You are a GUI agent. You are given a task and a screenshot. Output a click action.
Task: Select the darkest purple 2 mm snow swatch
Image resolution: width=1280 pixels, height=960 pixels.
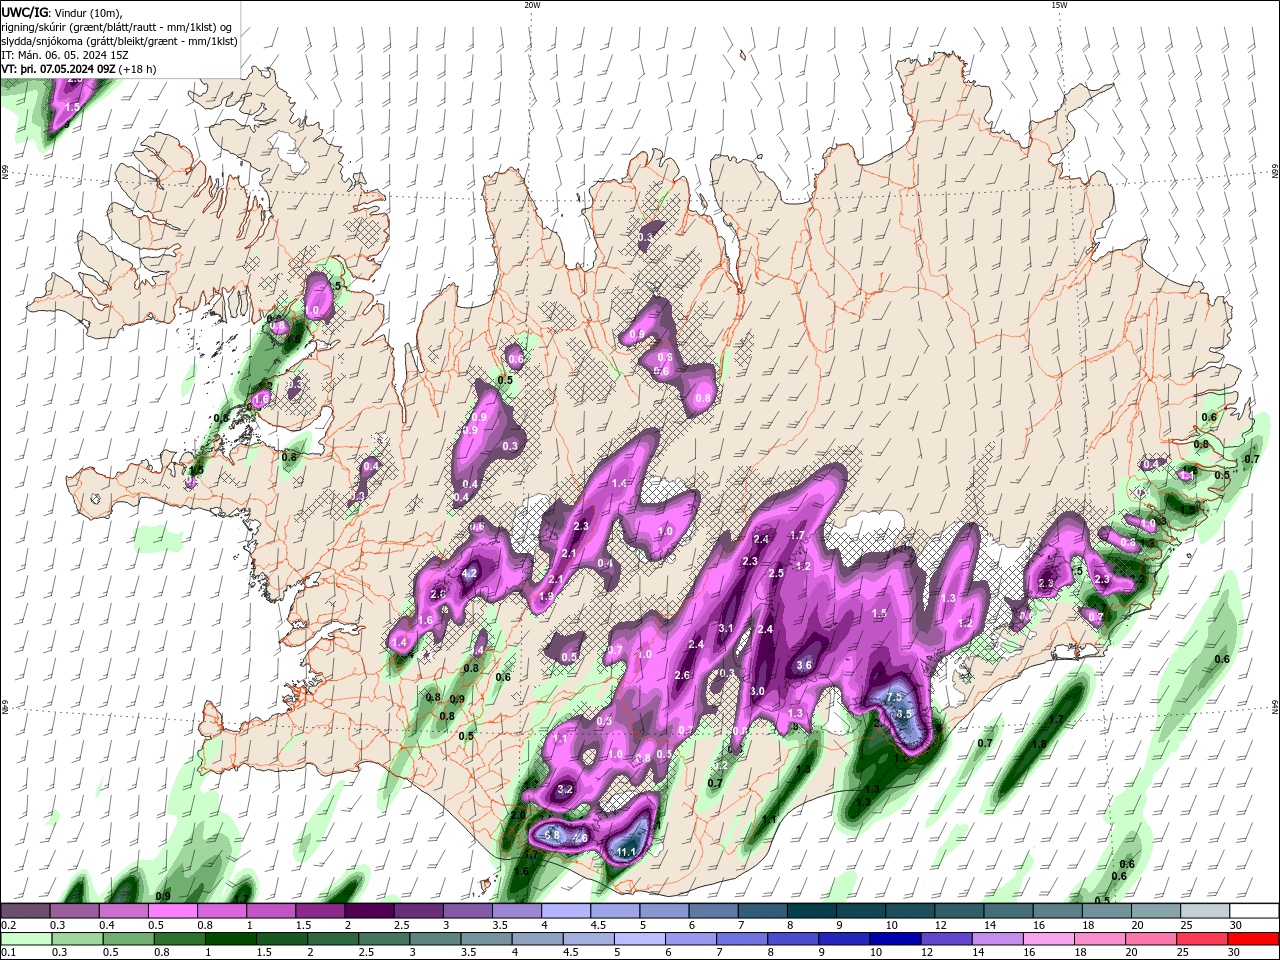pos(368,911)
